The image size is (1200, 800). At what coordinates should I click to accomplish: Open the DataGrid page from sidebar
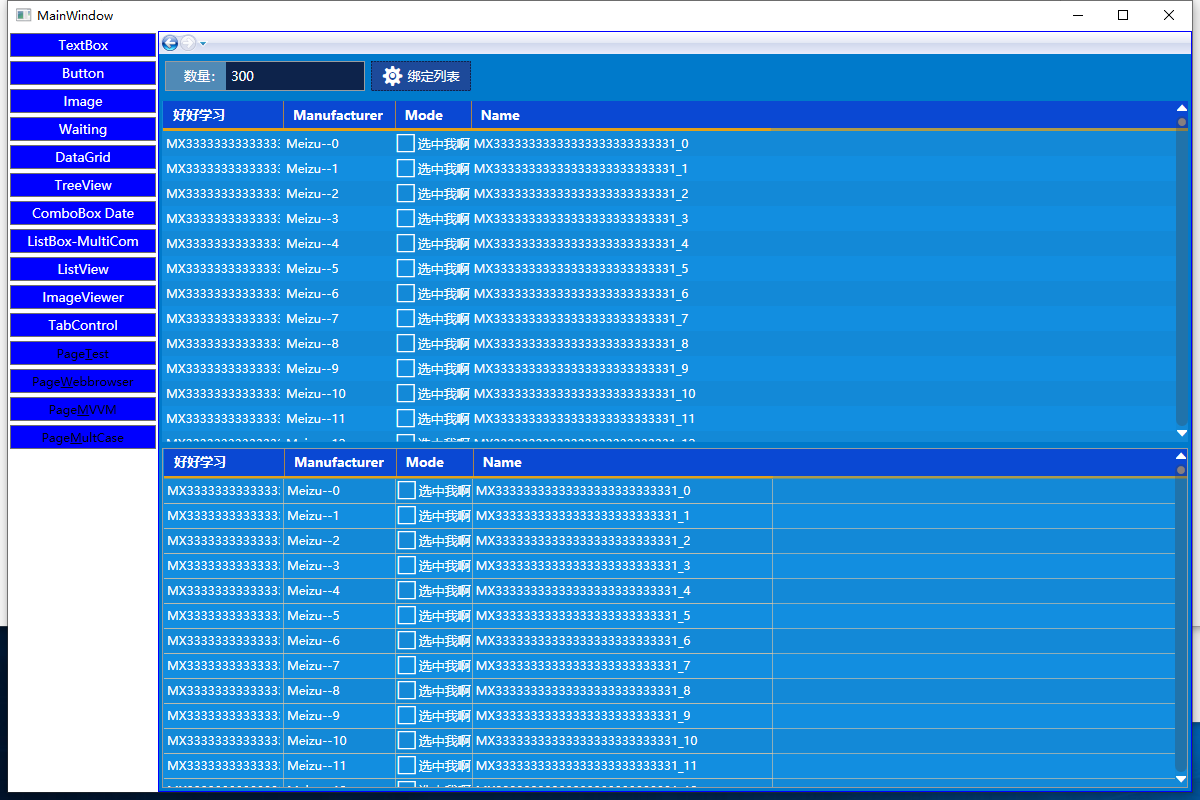click(x=83, y=157)
